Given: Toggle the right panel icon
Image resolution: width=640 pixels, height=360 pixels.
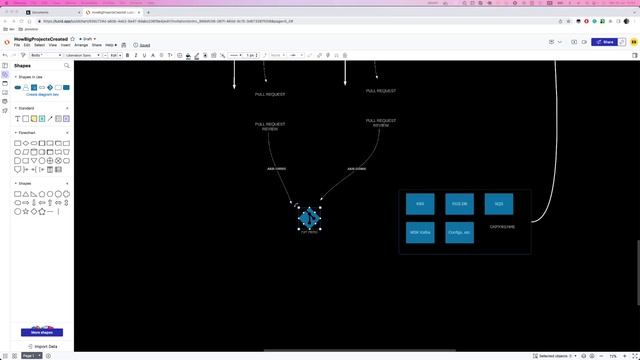Looking at the screenshot, I should [x=635, y=55].
